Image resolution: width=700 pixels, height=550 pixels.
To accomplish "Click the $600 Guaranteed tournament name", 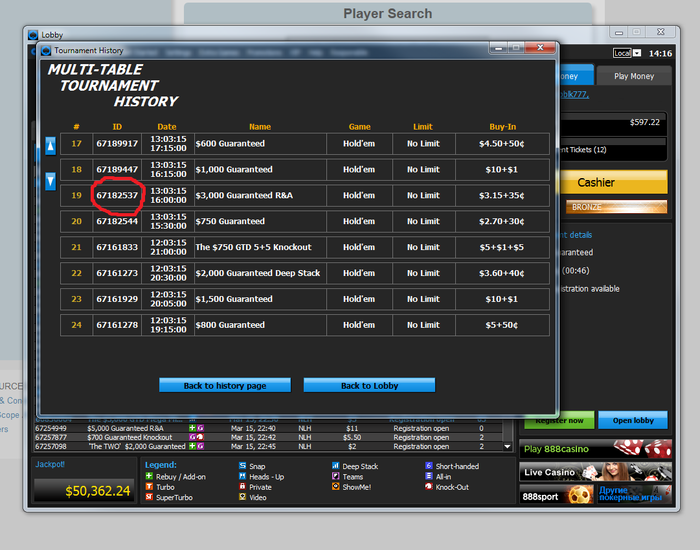I will [230, 144].
